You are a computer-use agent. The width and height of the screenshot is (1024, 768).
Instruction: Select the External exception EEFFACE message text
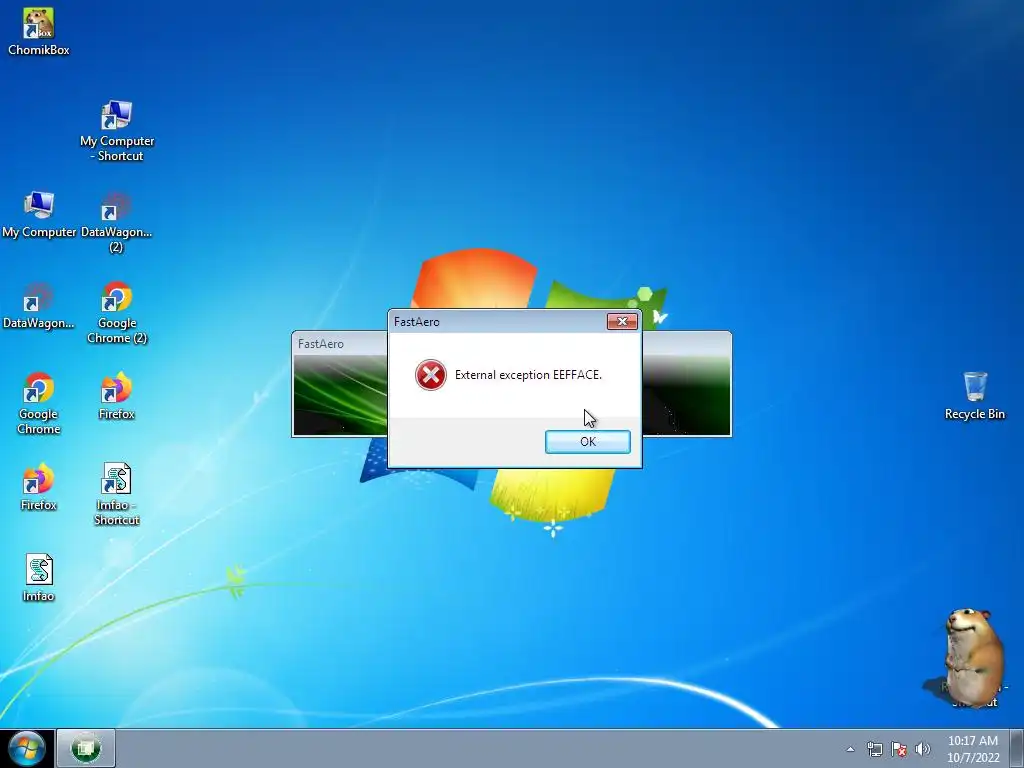click(528, 375)
